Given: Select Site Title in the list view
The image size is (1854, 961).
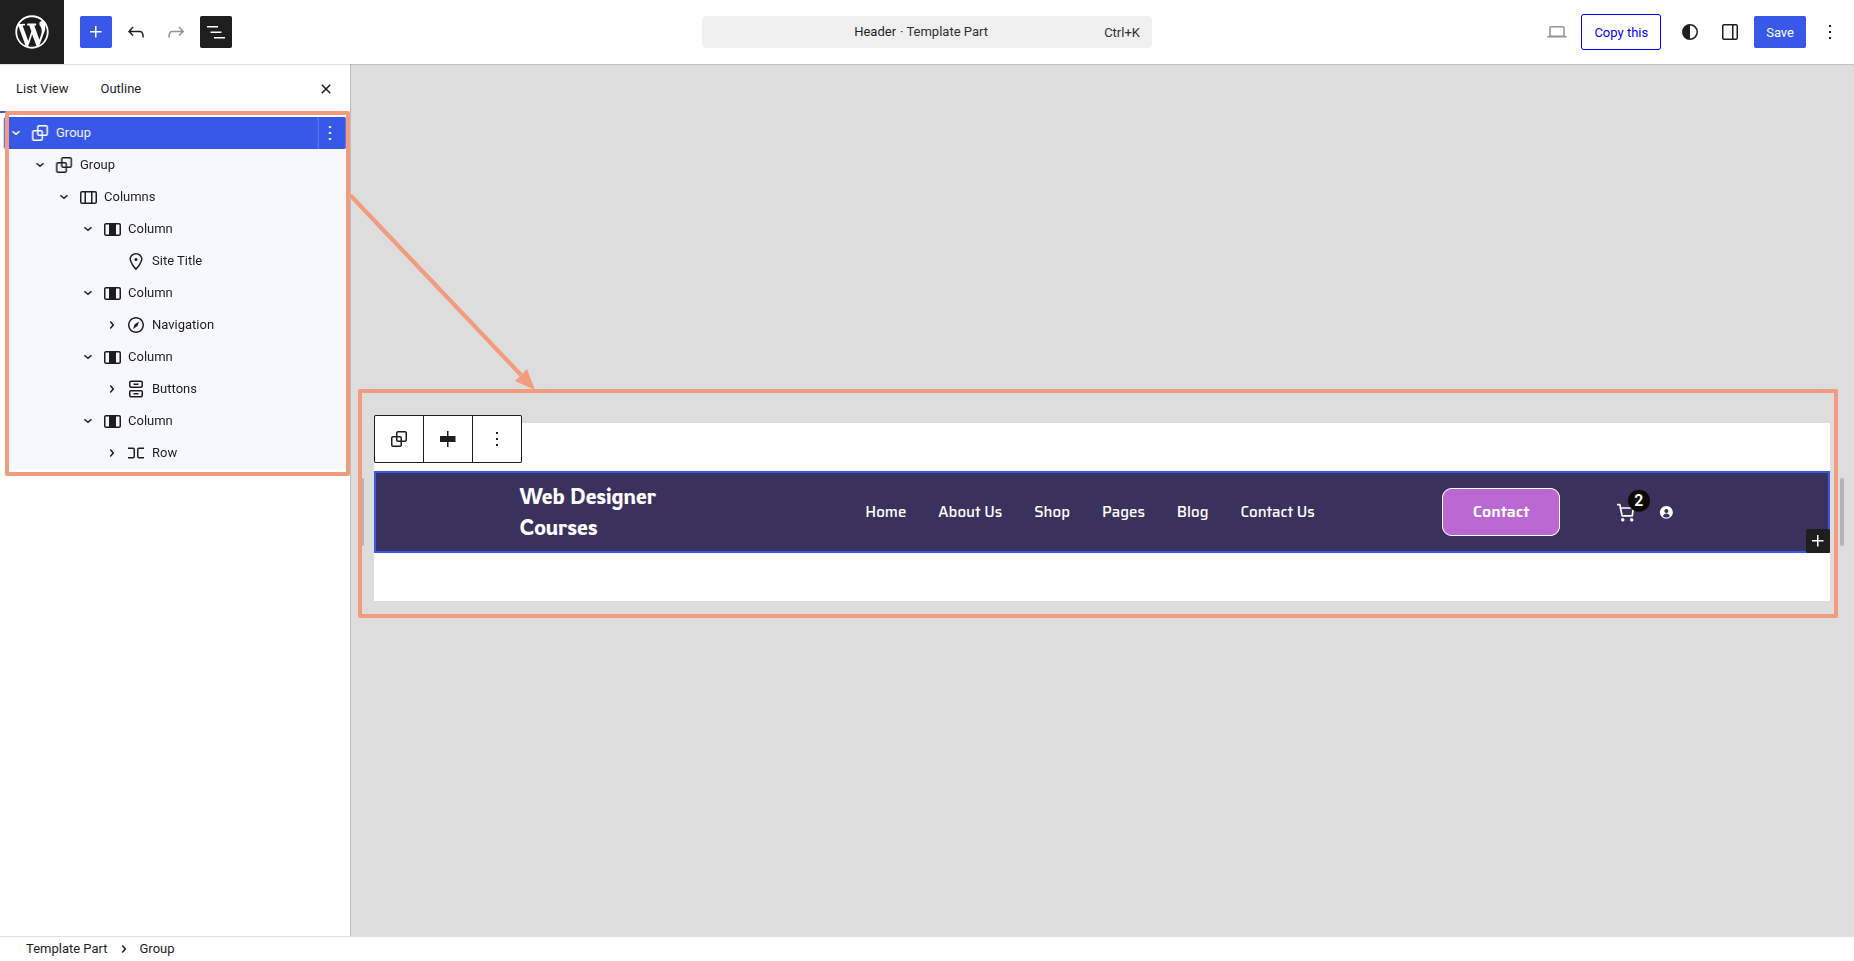Looking at the screenshot, I should coord(177,261).
